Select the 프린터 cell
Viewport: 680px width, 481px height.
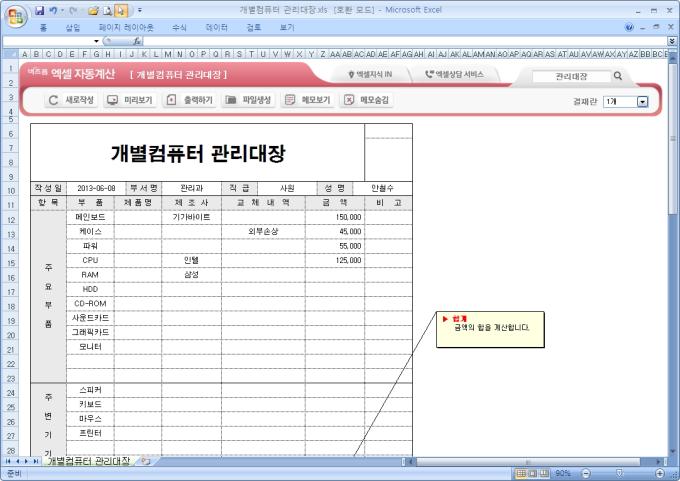click(x=90, y=433)
